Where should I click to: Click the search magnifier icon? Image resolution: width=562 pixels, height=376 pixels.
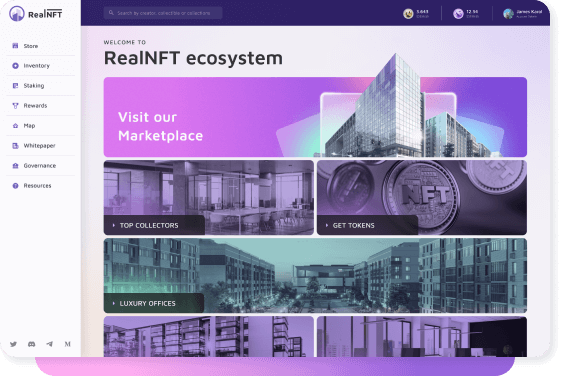[x=111, y=13]
